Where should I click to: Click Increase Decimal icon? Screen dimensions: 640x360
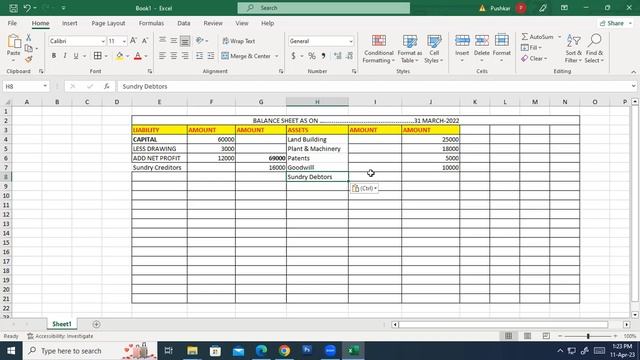(338, 56)
